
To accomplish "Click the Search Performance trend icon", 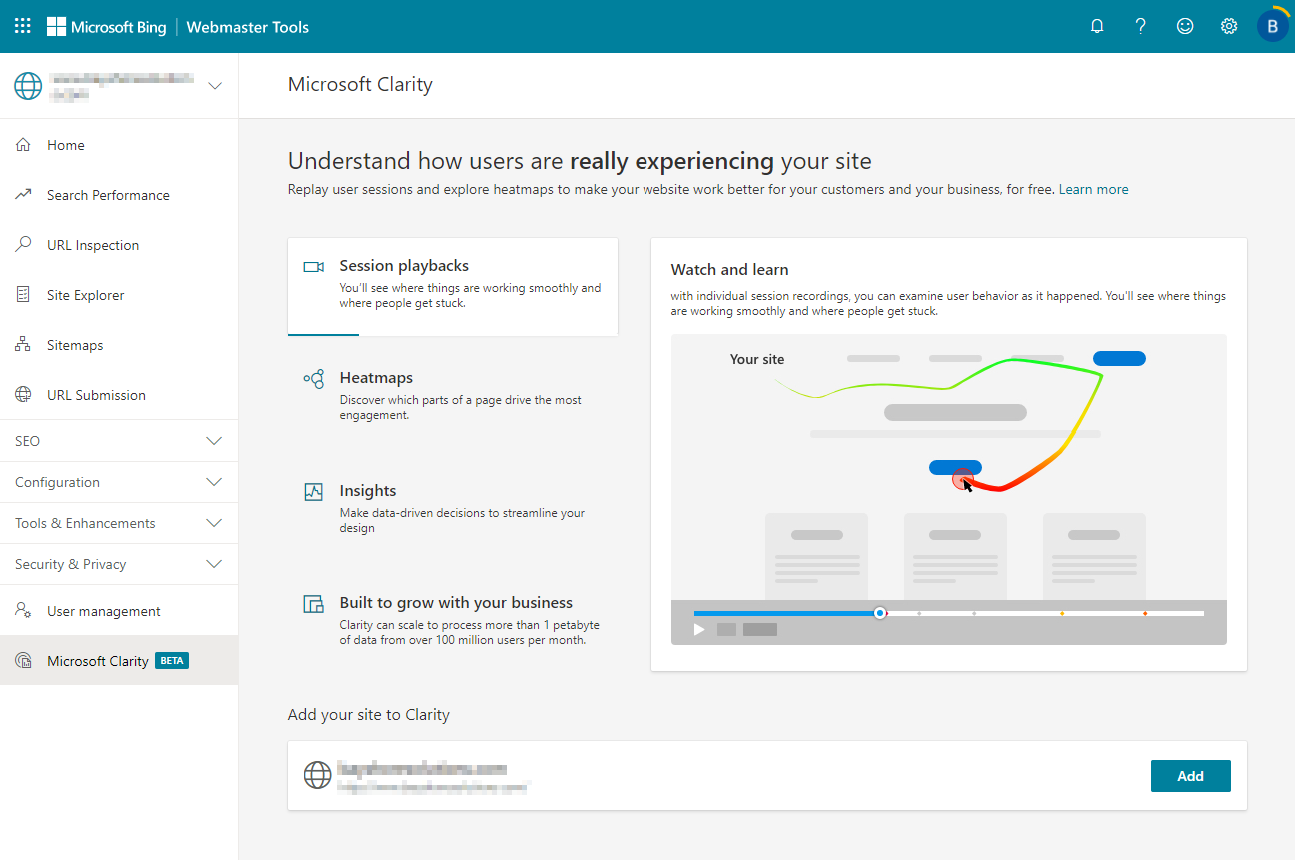I will pyautogui.click(x=24, y=195).
